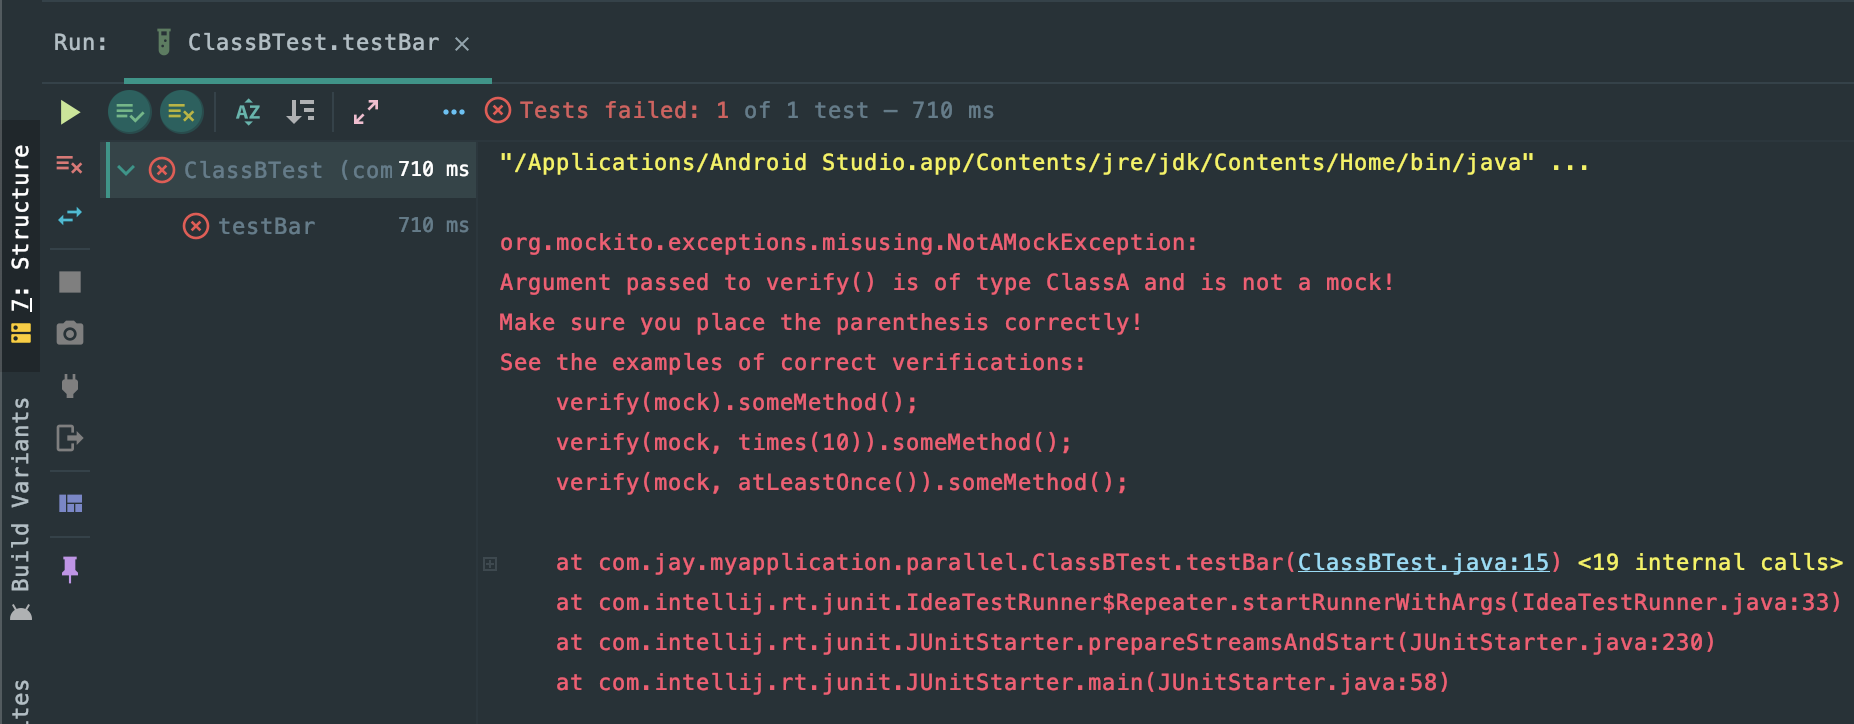The width and height of the screenshot is (1854, 724).
Task: Sort test results alphabetically
Action: pyautogui.click(x=248, y=112)
